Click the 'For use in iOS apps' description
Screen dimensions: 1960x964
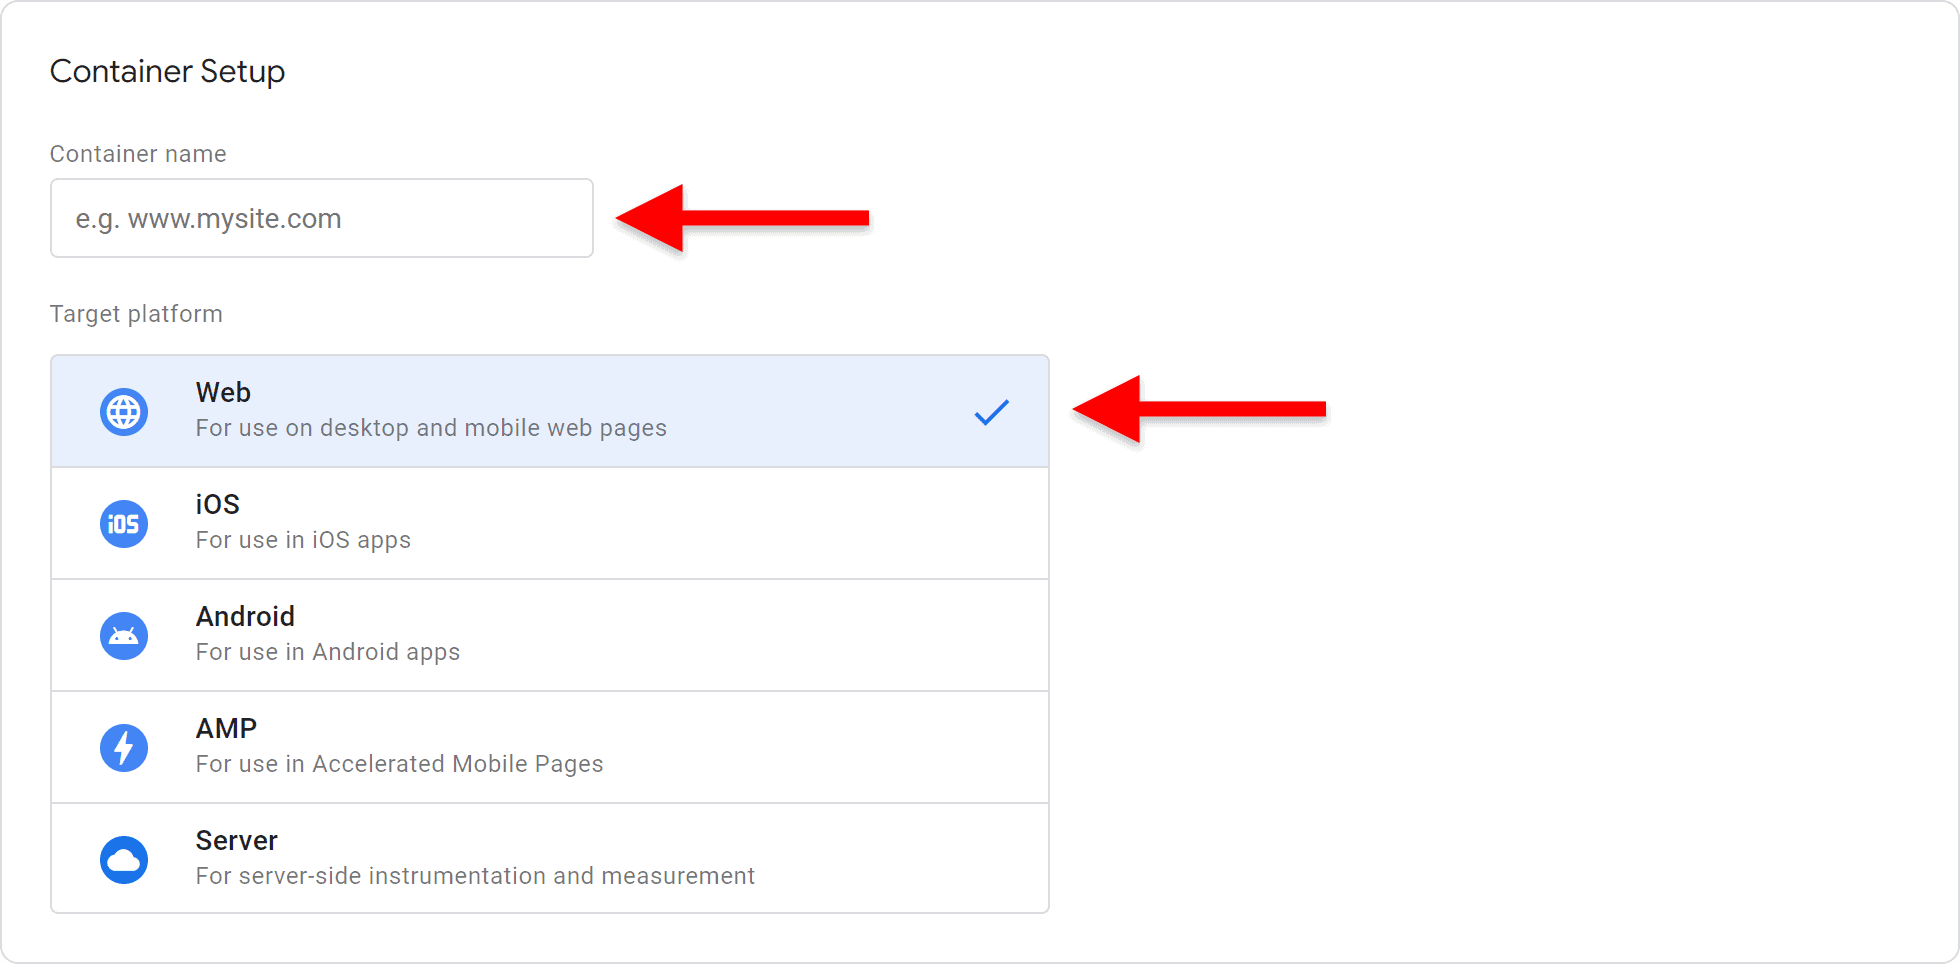tap(303, 539)
